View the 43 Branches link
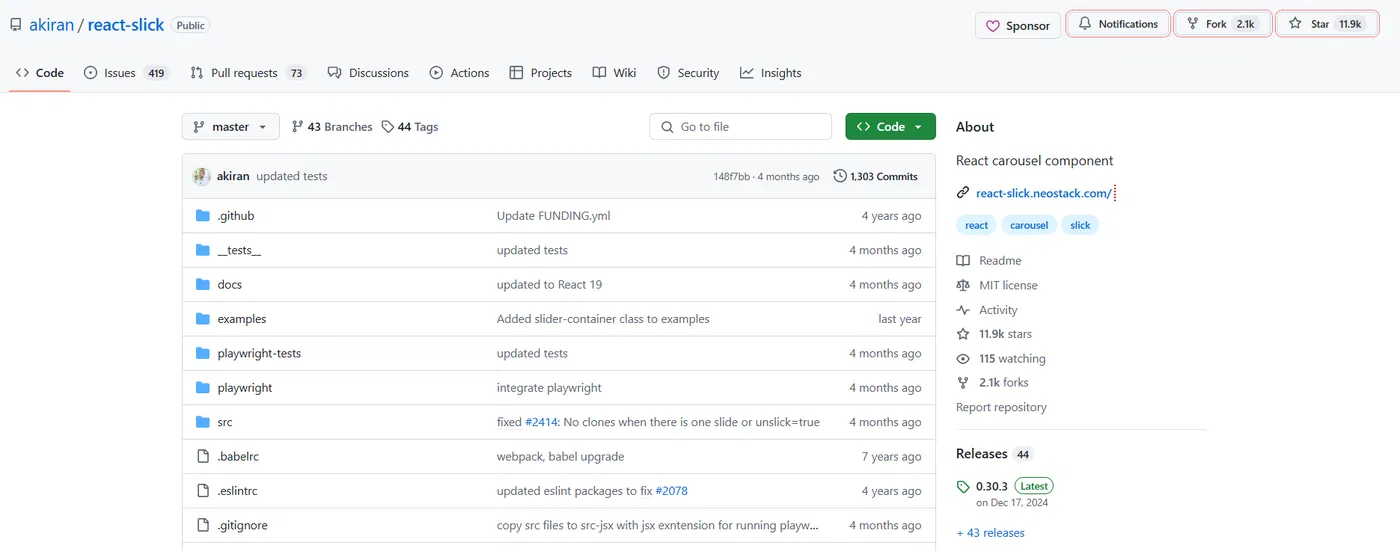 [x=332, y=127]
